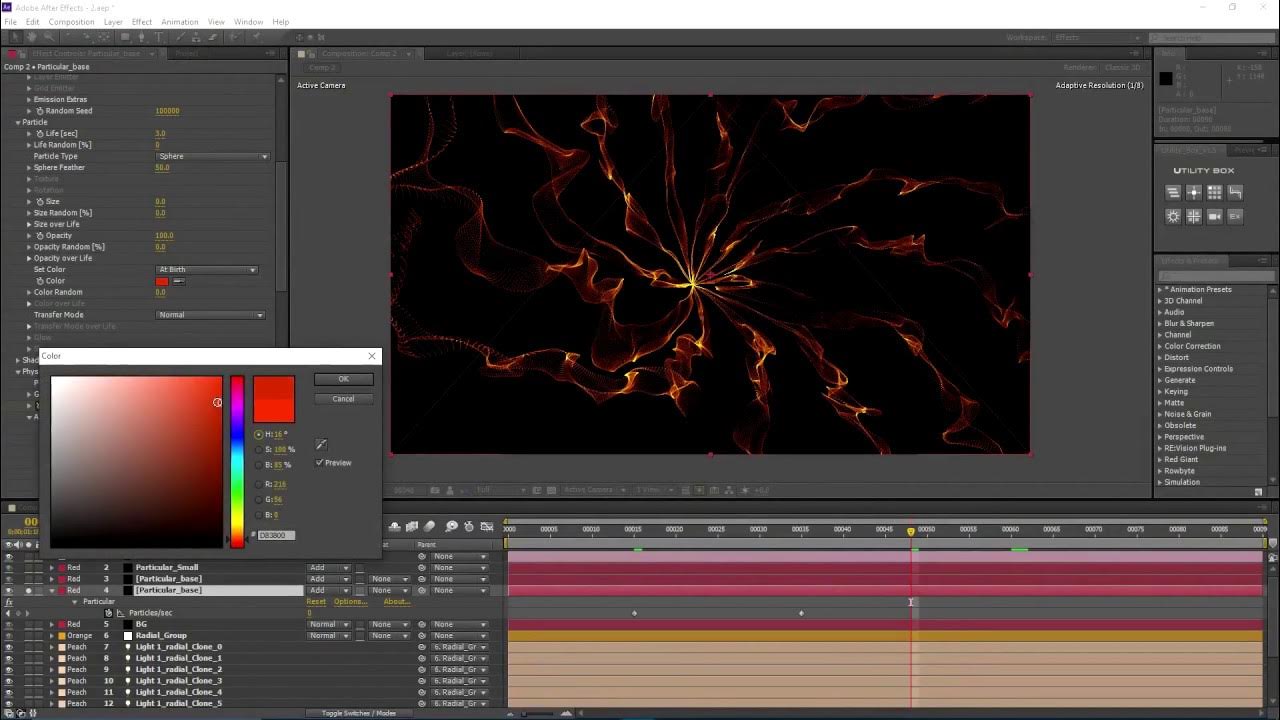Click second Utility Box icon, bottom row
This screenshot has height=720, width=1280.
1194,215
